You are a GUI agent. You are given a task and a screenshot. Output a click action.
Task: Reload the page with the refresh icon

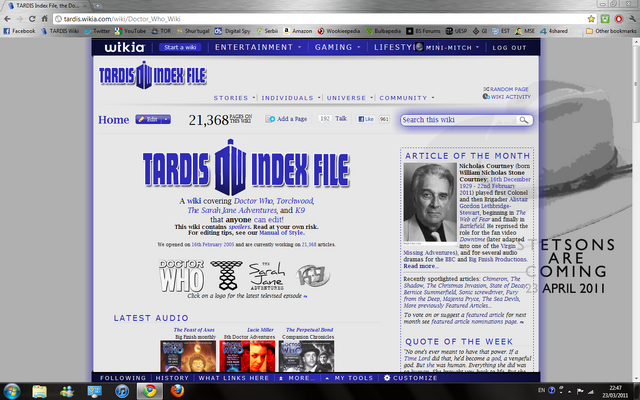tap(32, 19)
